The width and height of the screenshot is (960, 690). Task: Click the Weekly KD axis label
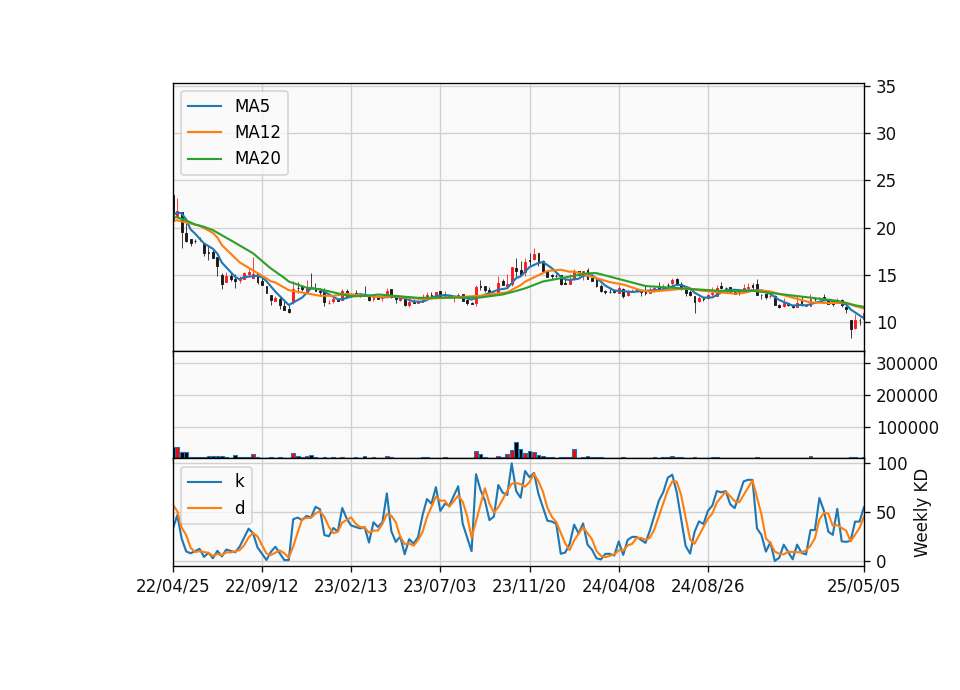pyautogui.click(x=921, y=513)
